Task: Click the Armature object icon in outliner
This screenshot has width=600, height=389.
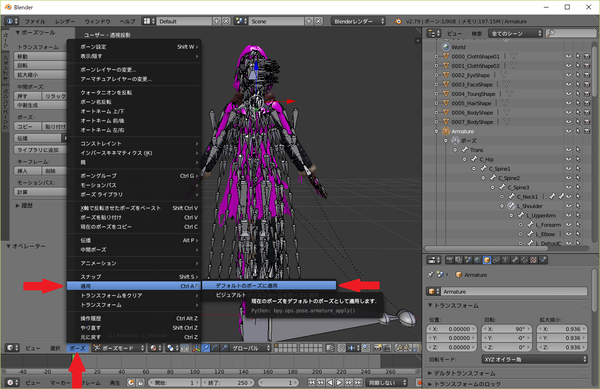Action: 446,131
